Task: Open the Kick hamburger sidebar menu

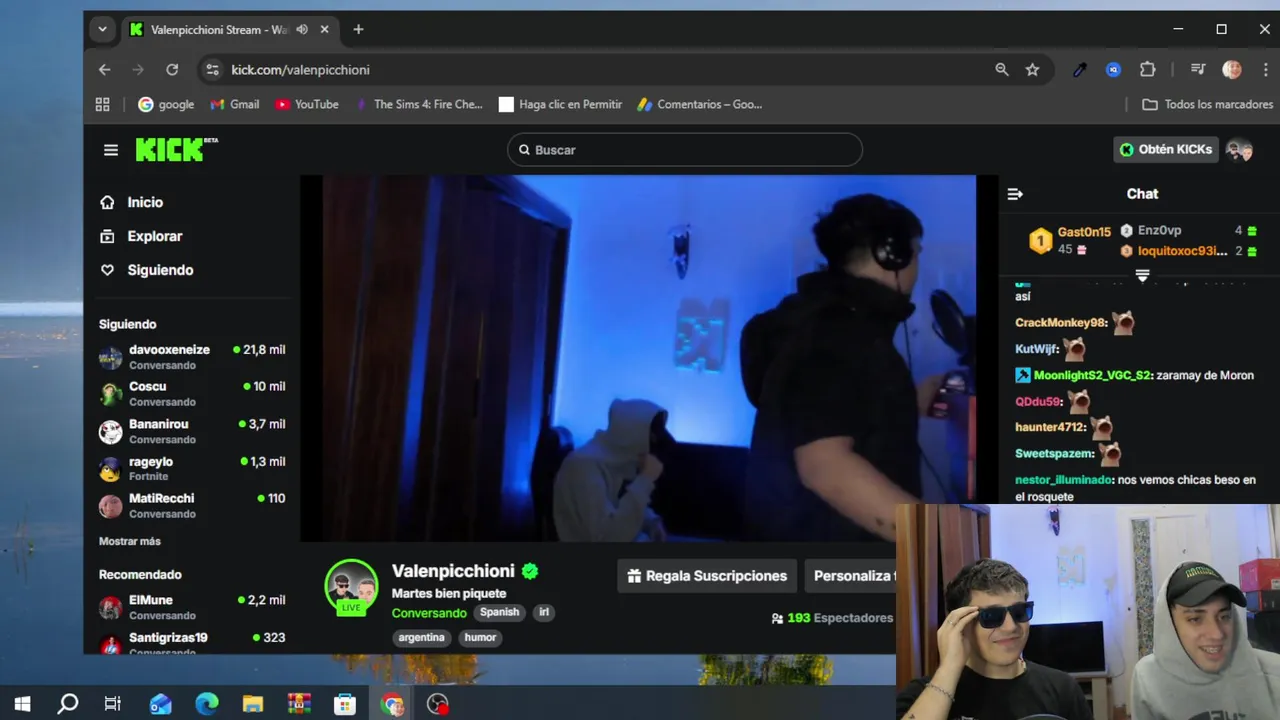Action: [x=111, y=150]
